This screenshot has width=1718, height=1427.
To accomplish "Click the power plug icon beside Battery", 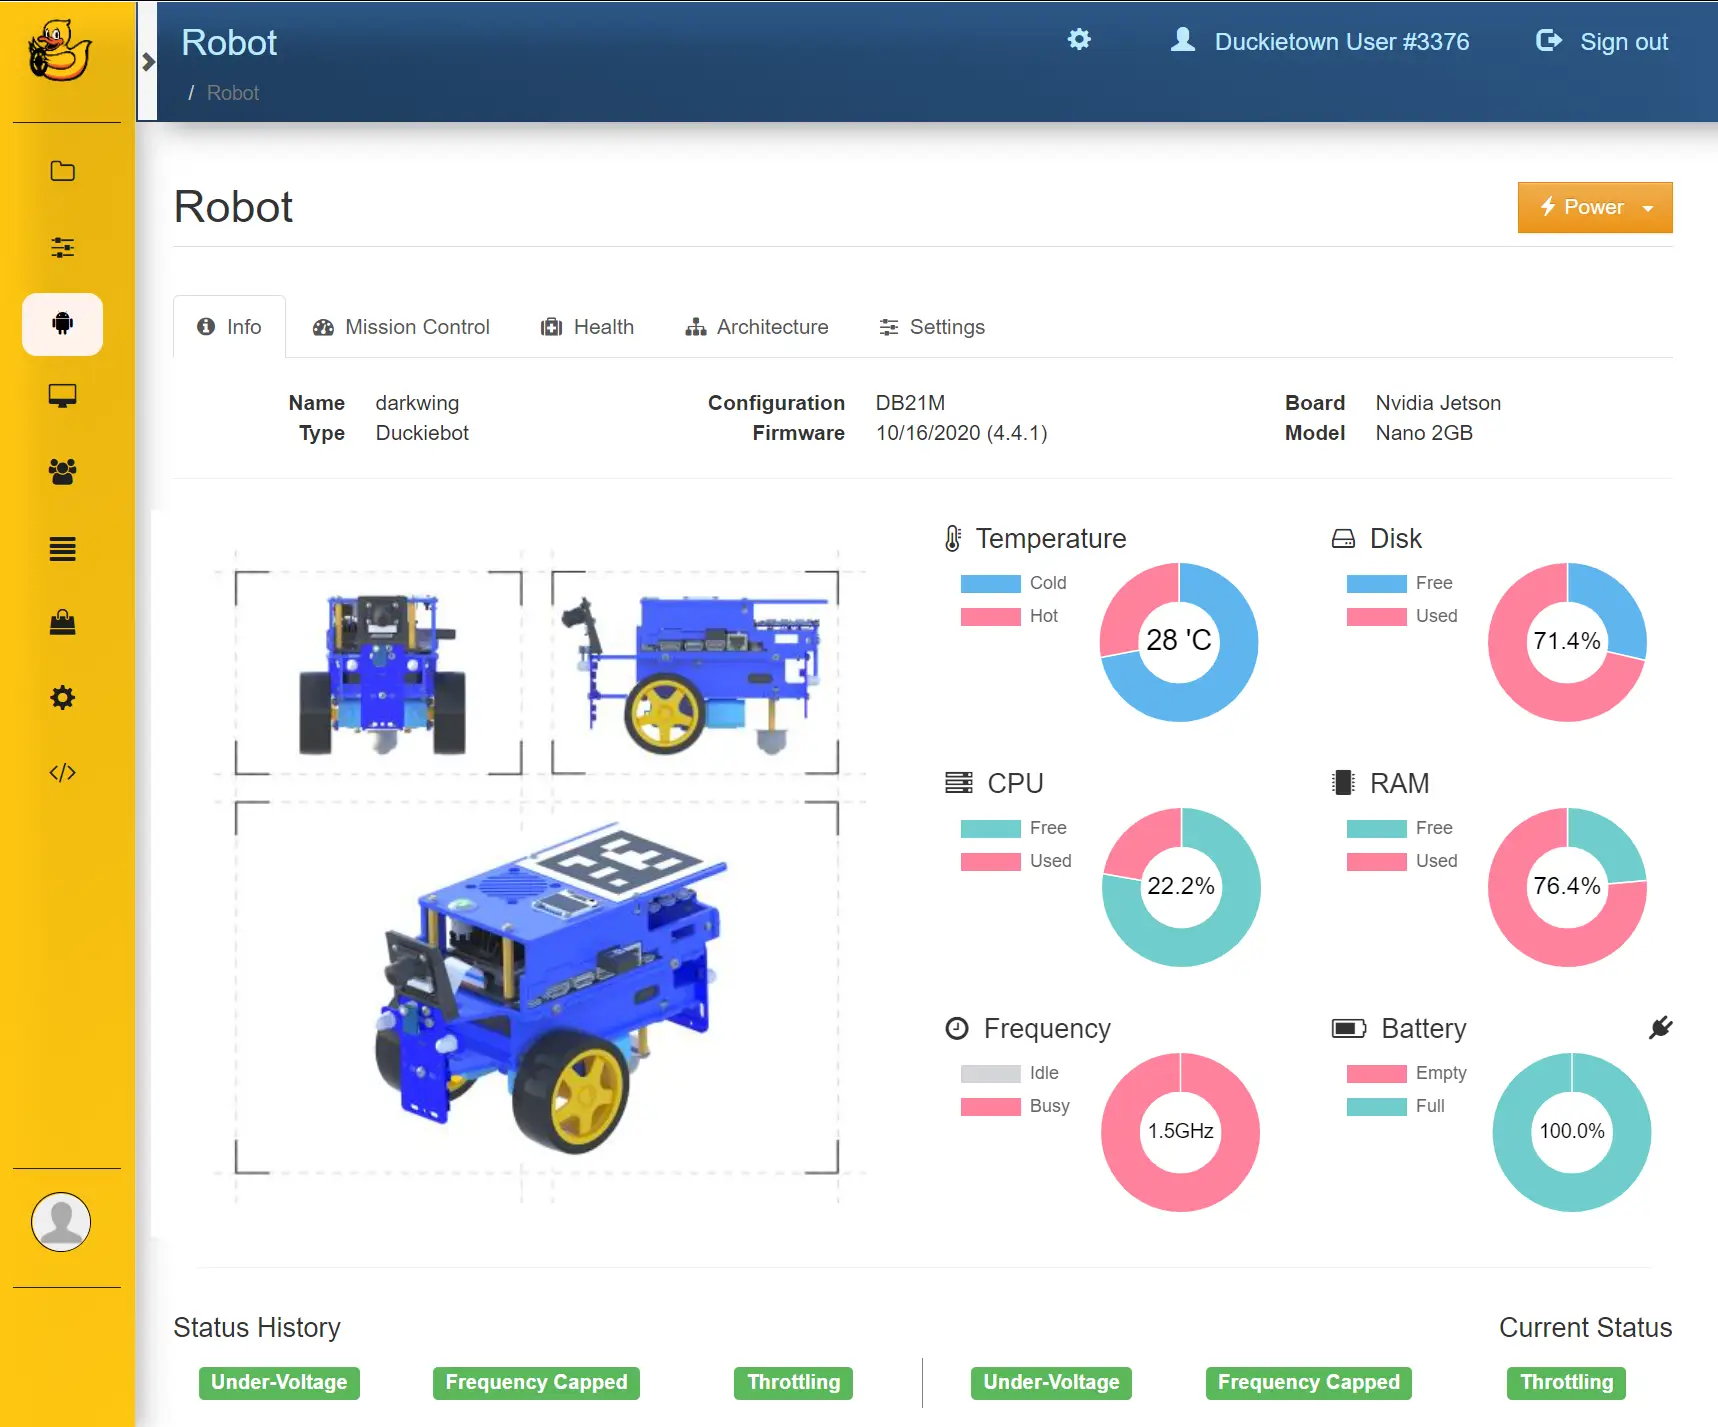I will pyautogui.click(x=1662, y=1027).
